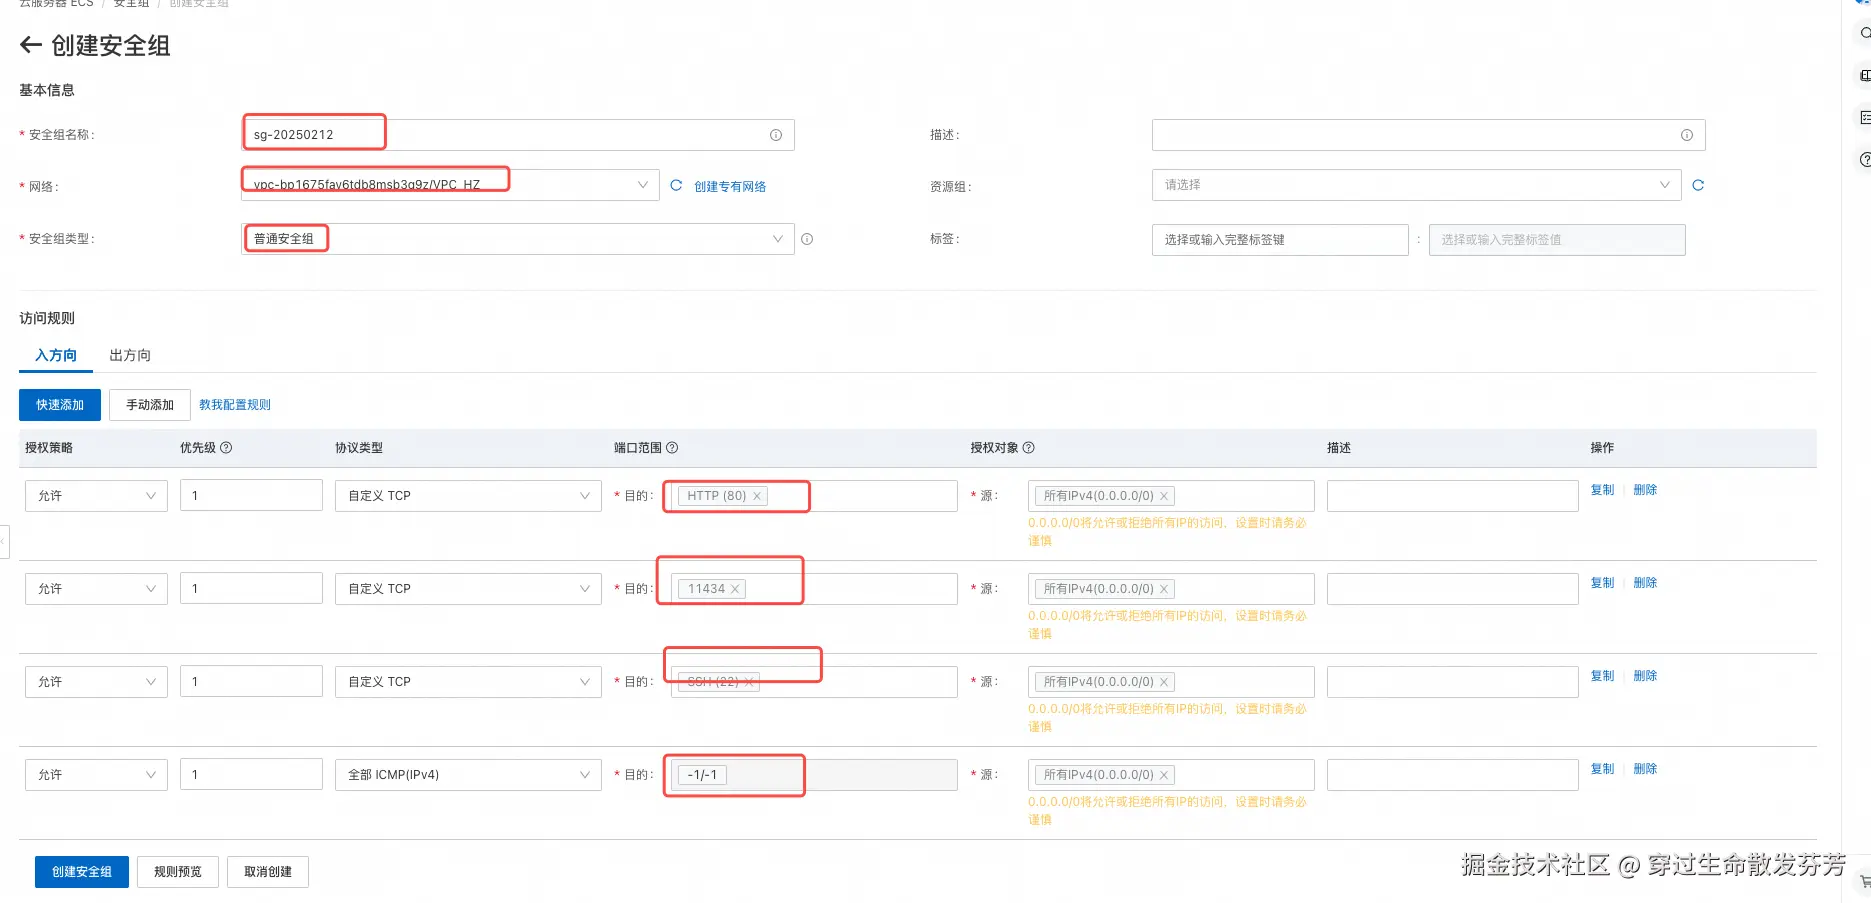Open 授权策略 dropdown in ICMP row
Screen dimensions: 1871x903
click(x=96, y=775)
